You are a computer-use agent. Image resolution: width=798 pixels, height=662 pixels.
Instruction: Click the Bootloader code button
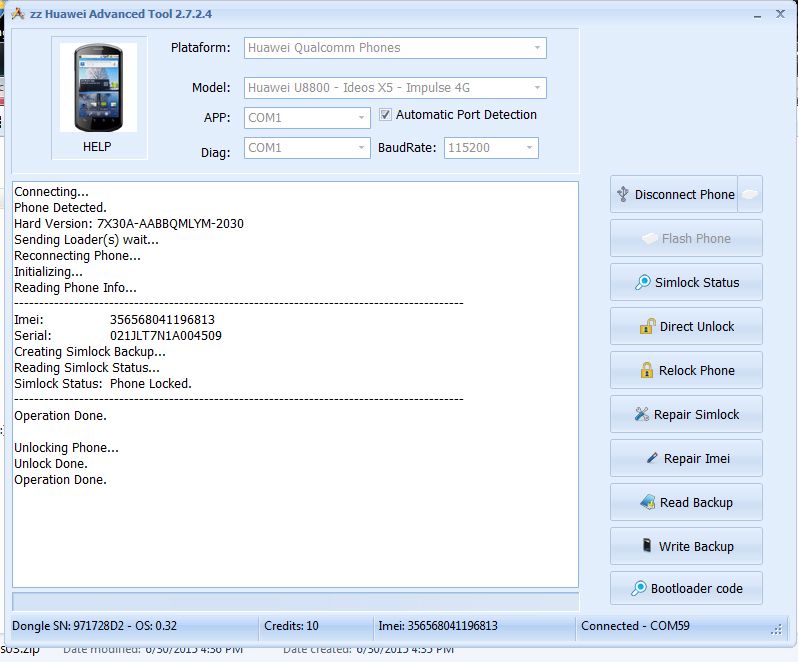(686, 588)
